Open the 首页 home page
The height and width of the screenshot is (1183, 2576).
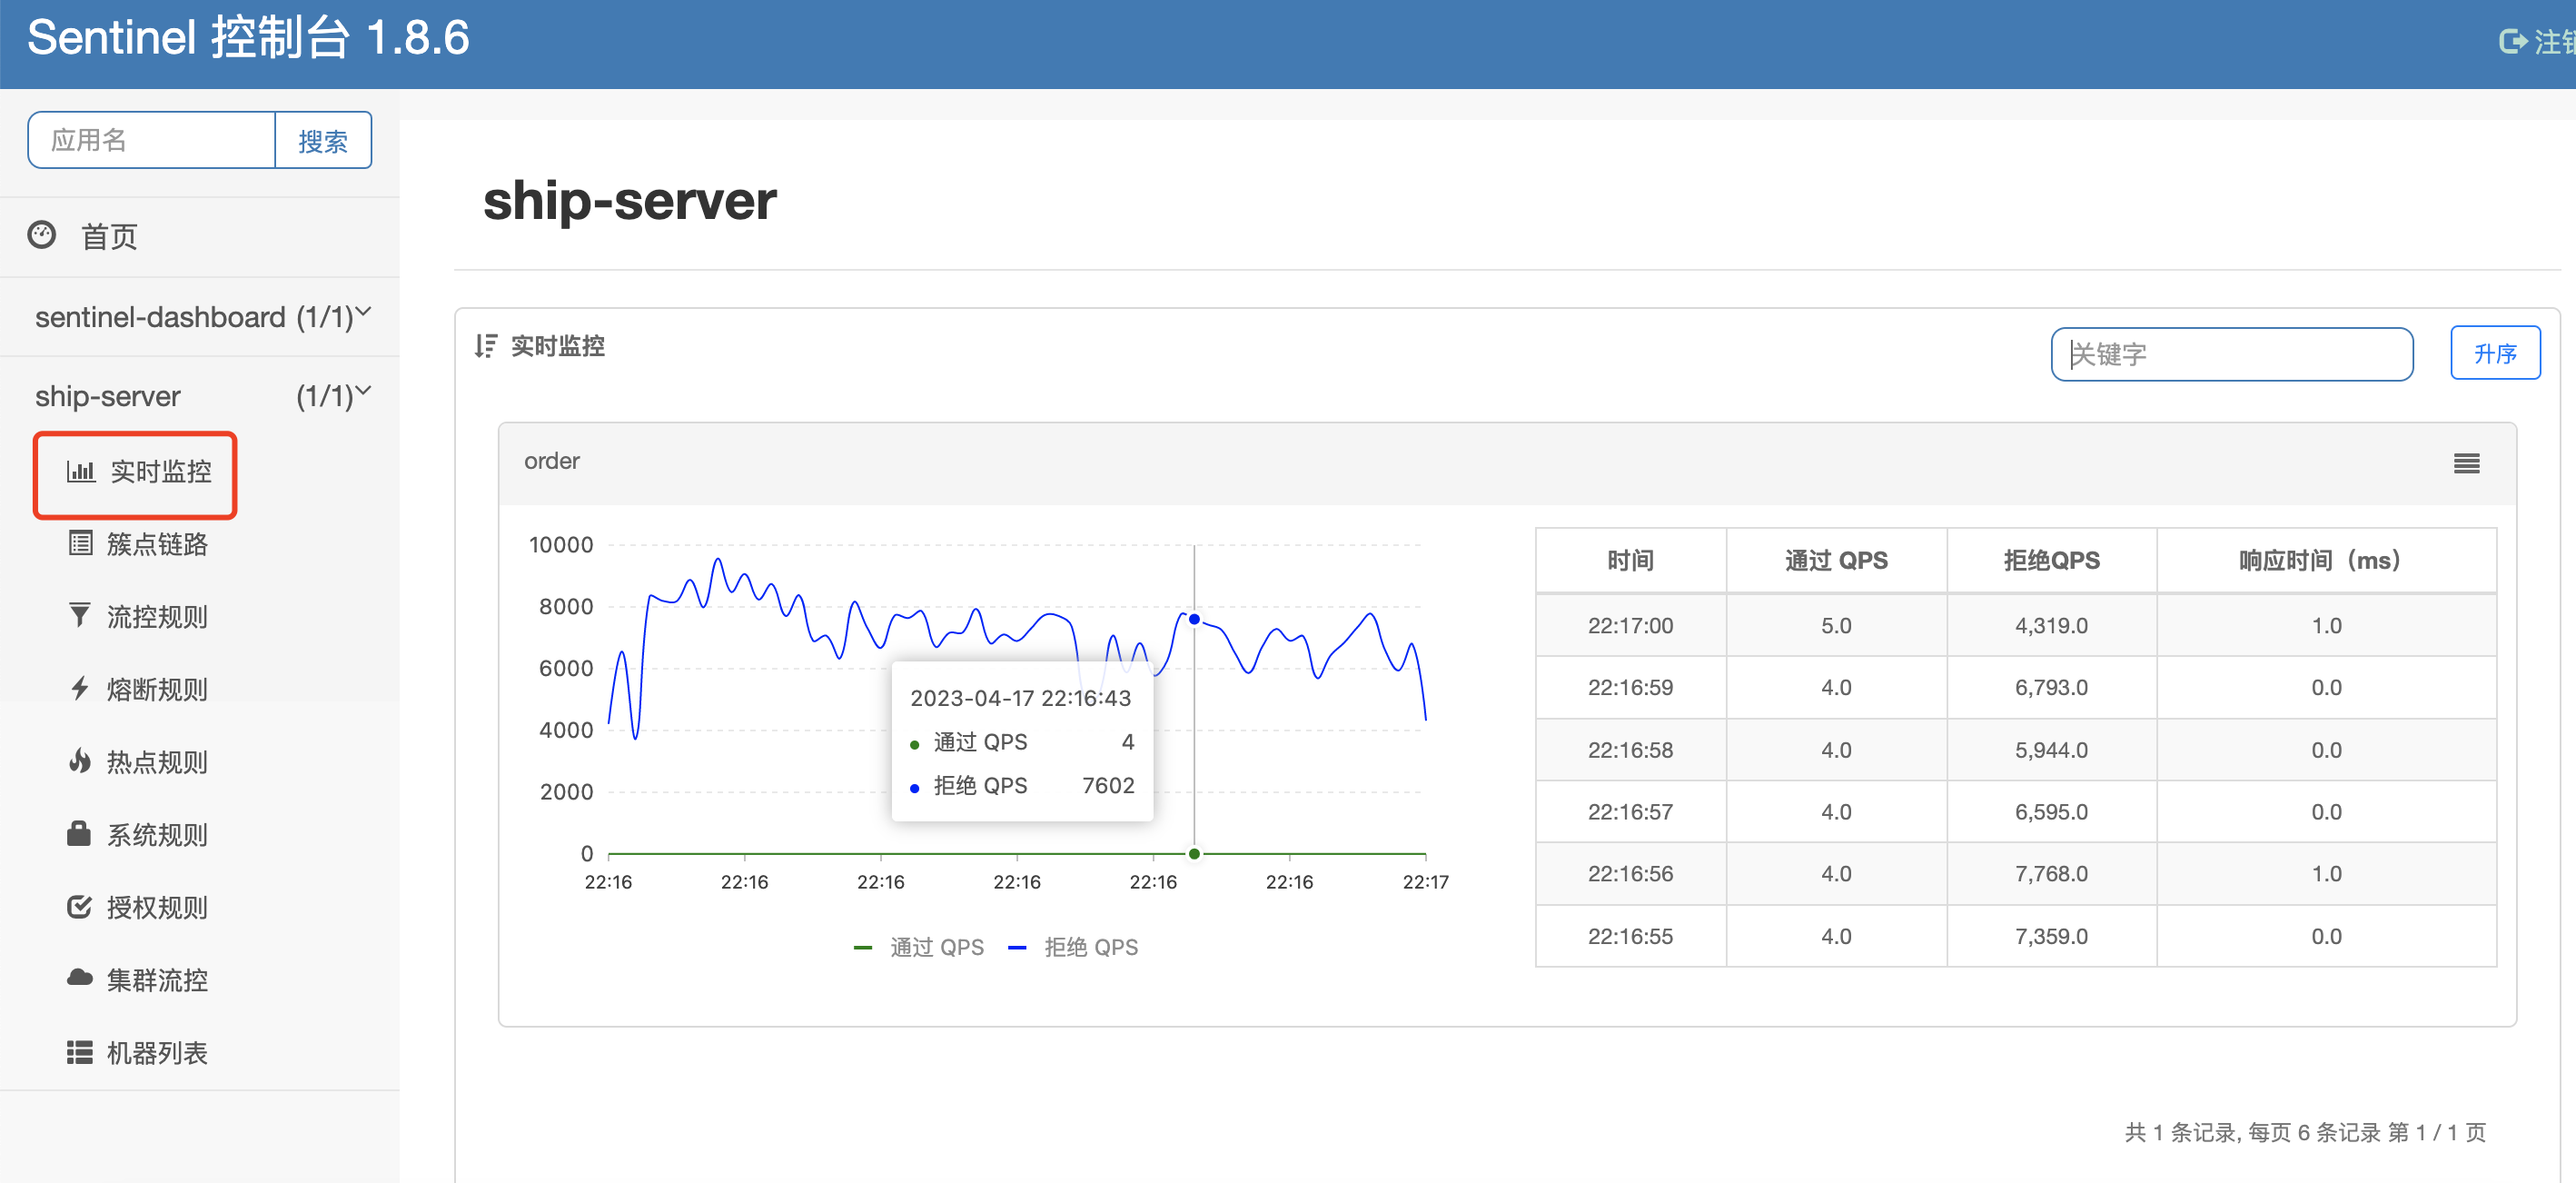[x=109, y=237]
